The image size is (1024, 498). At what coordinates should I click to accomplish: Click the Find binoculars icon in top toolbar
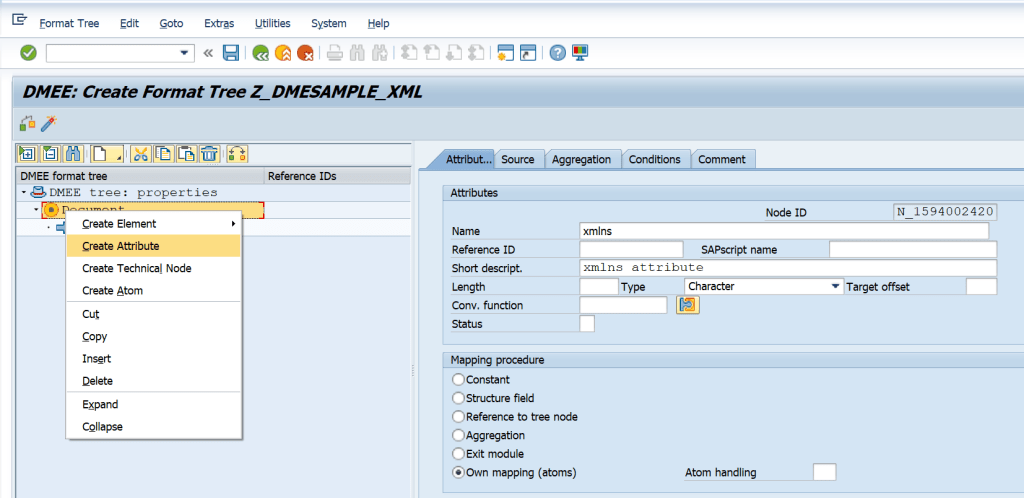point(357,53)
